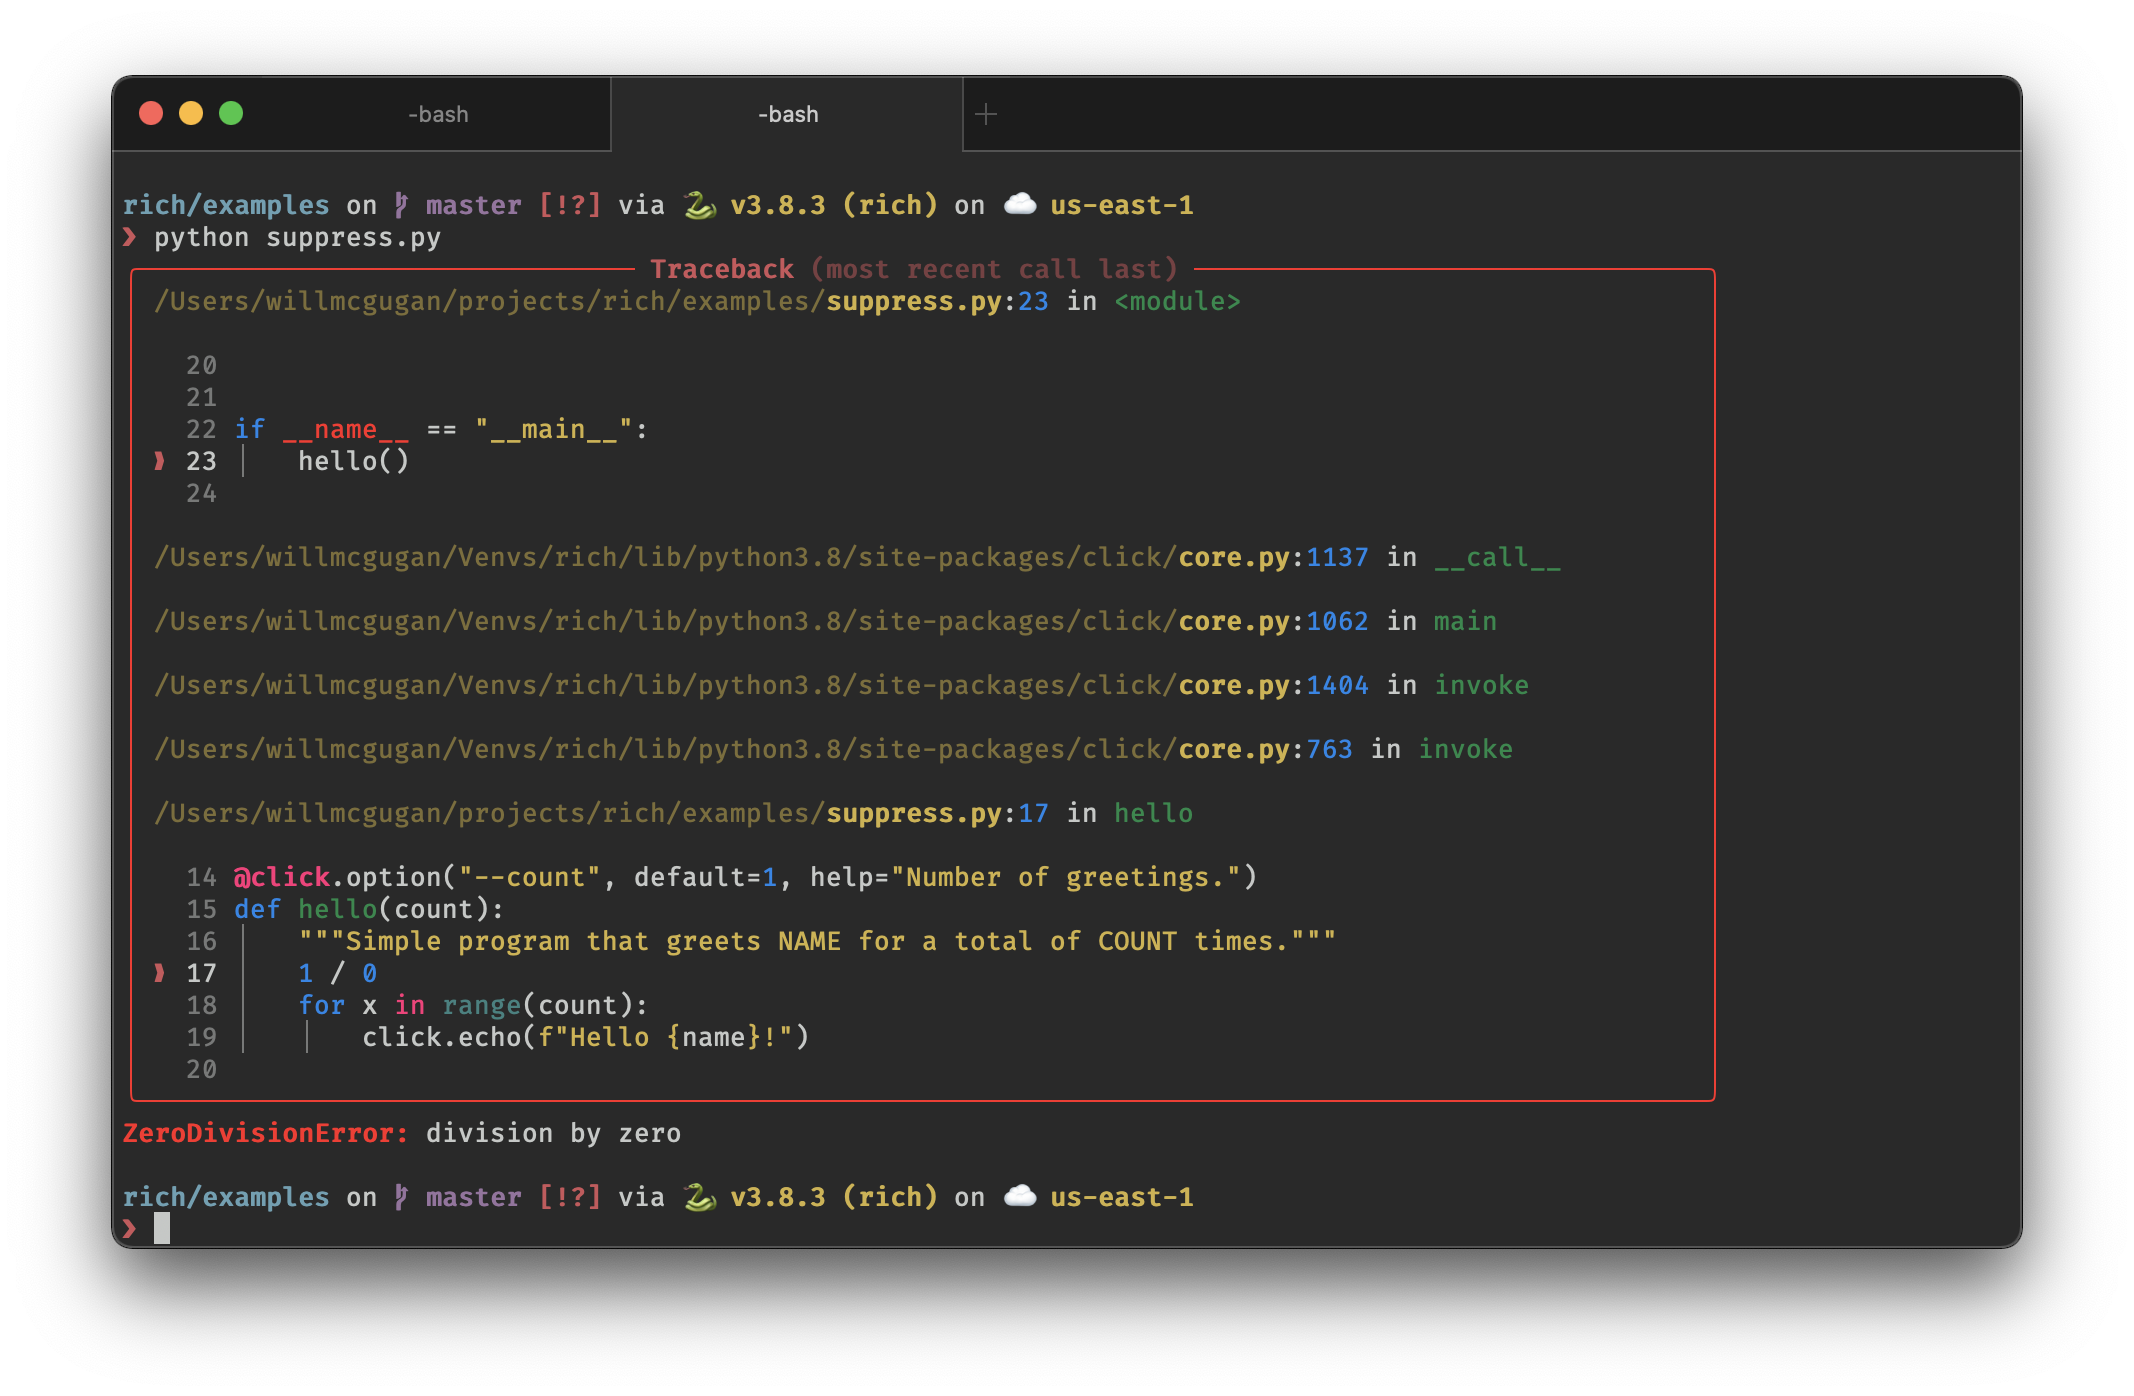The height and width of the screenshot is (1396, 2134).
Task: Click the git branch icon in the top prompt
Action: 401,205
